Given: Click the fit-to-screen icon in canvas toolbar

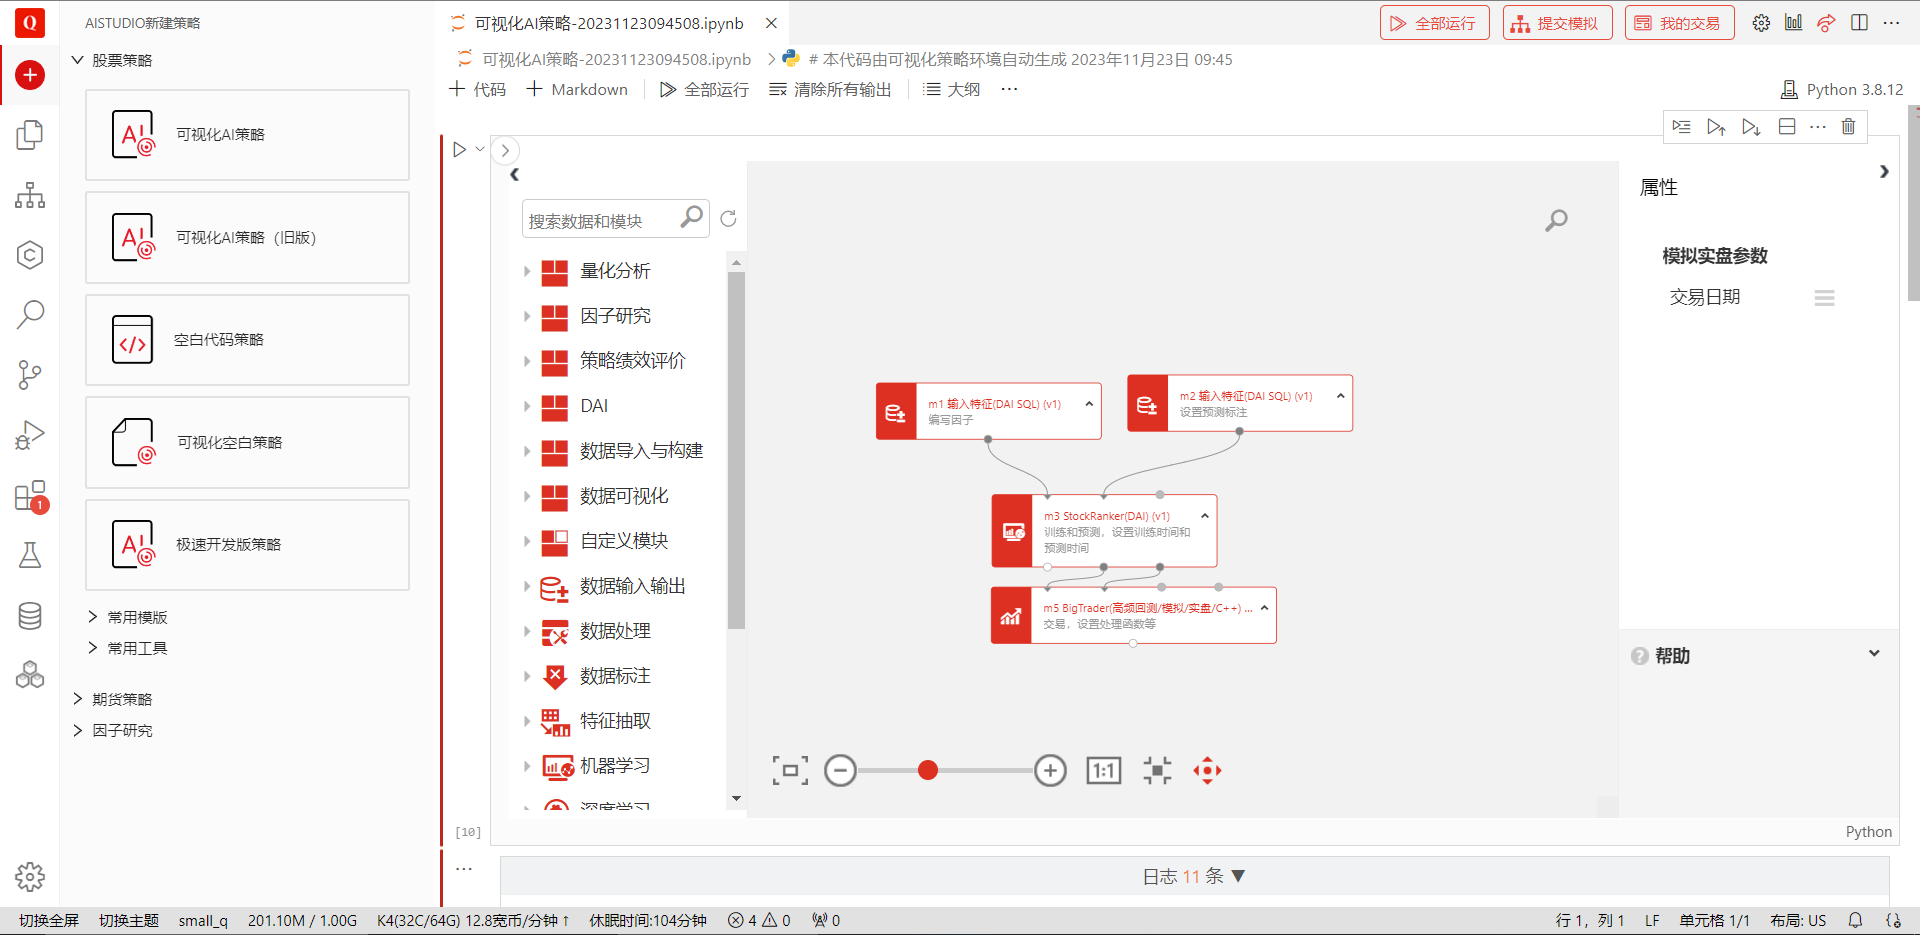Looking at the screenshot, I should 790,770.
